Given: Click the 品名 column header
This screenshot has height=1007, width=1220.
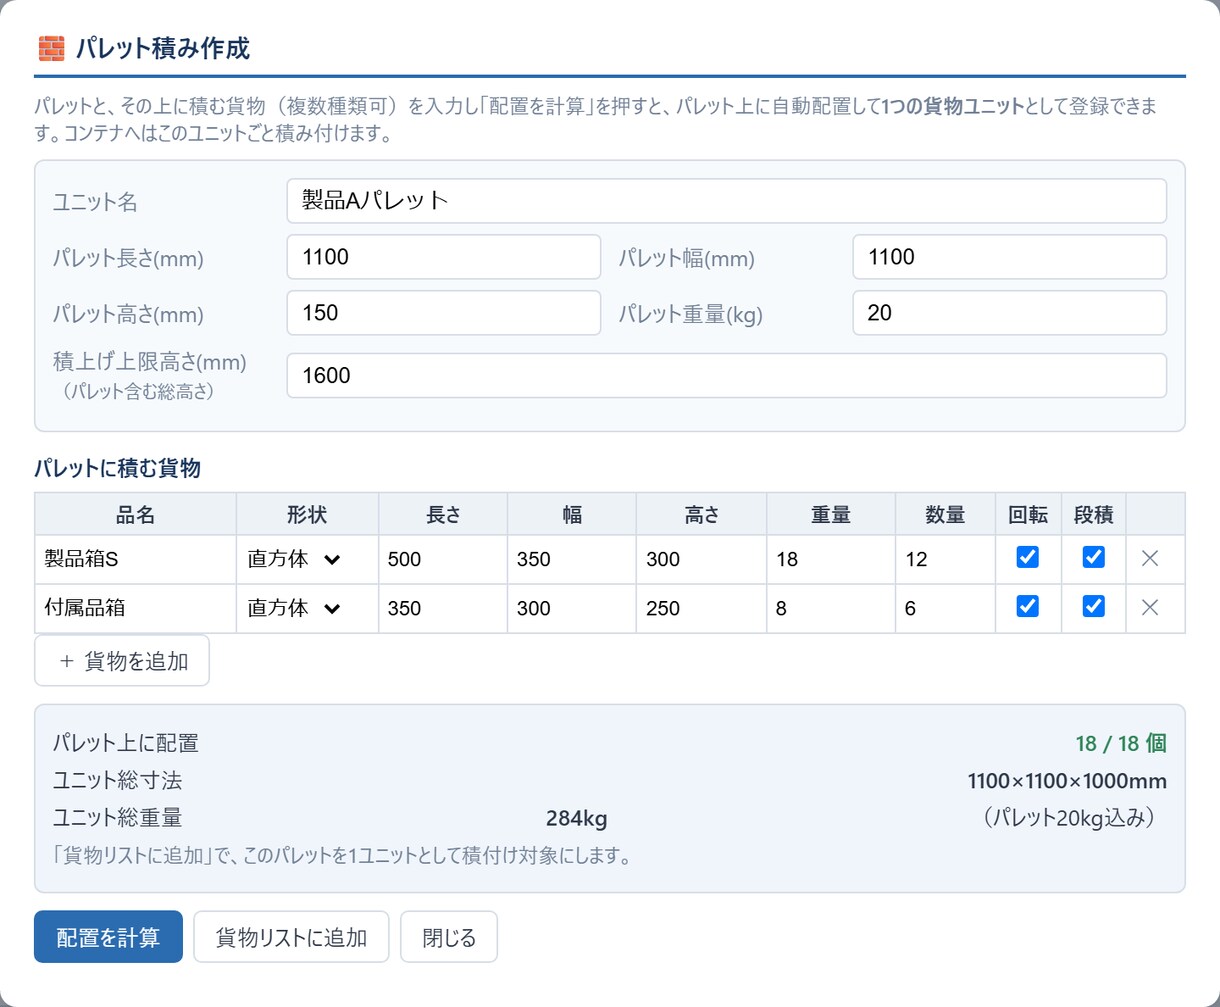Looking at the screenshot, I should [136, 515].
